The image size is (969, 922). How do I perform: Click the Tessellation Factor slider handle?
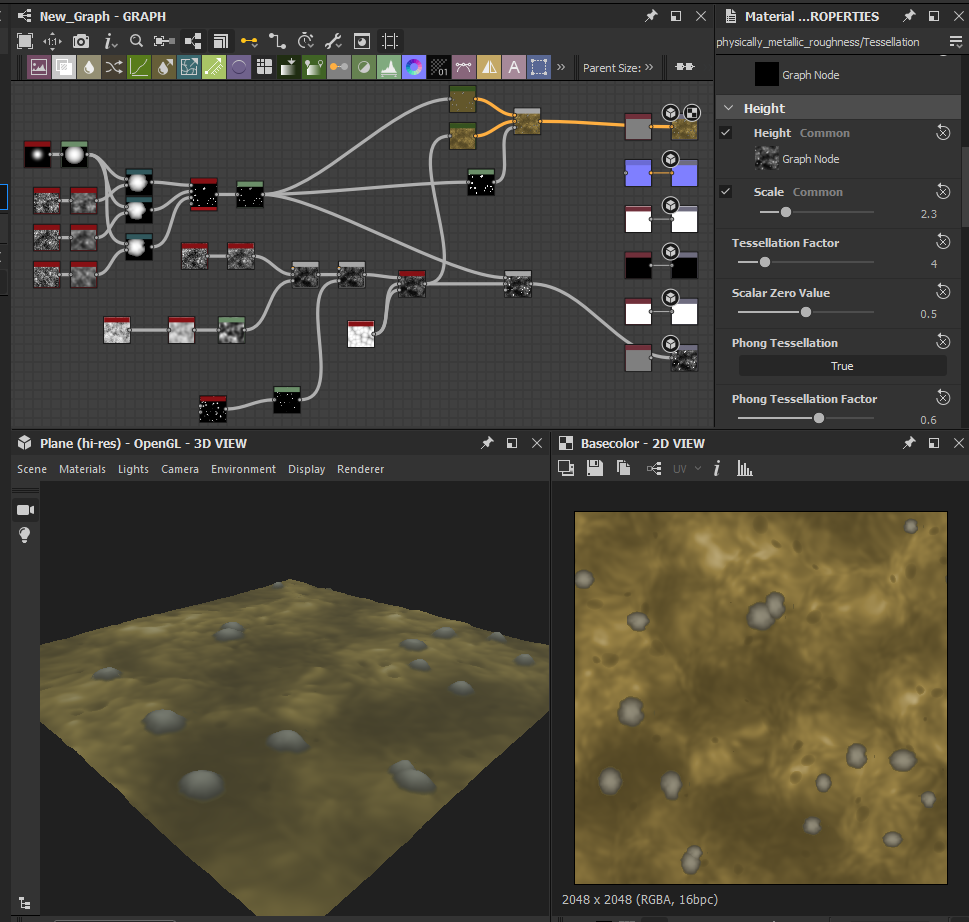click(x=765, y=262)
